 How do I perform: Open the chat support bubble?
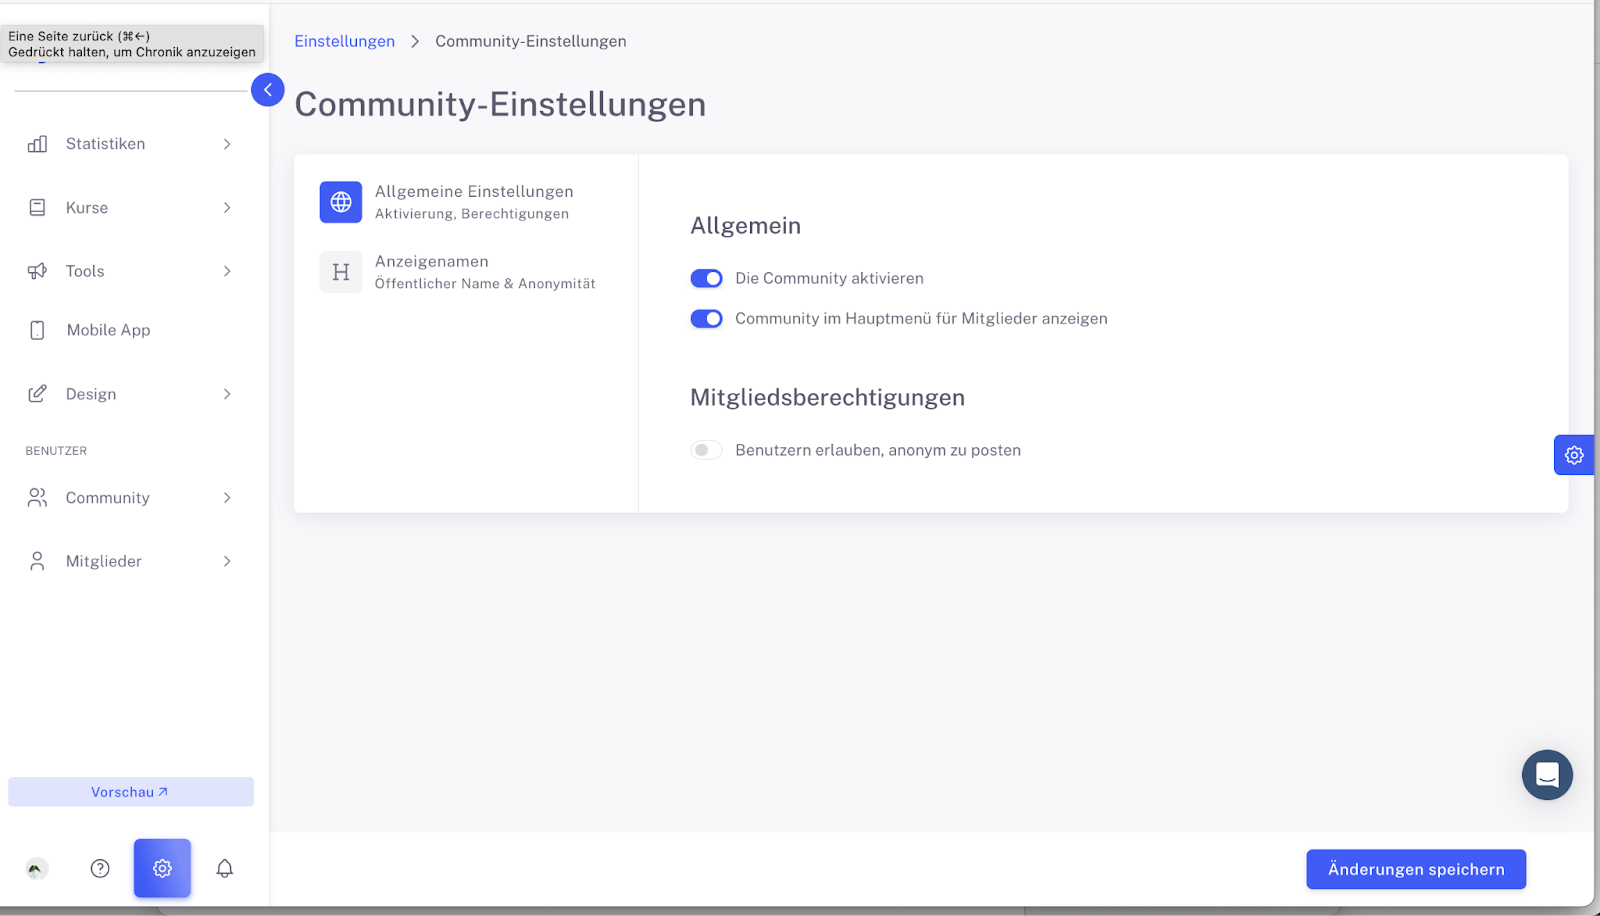(x=1546, y=775)
